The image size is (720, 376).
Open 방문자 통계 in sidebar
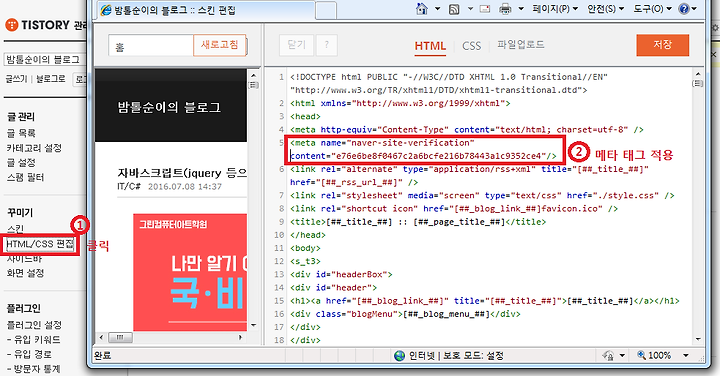pos(34,369)
